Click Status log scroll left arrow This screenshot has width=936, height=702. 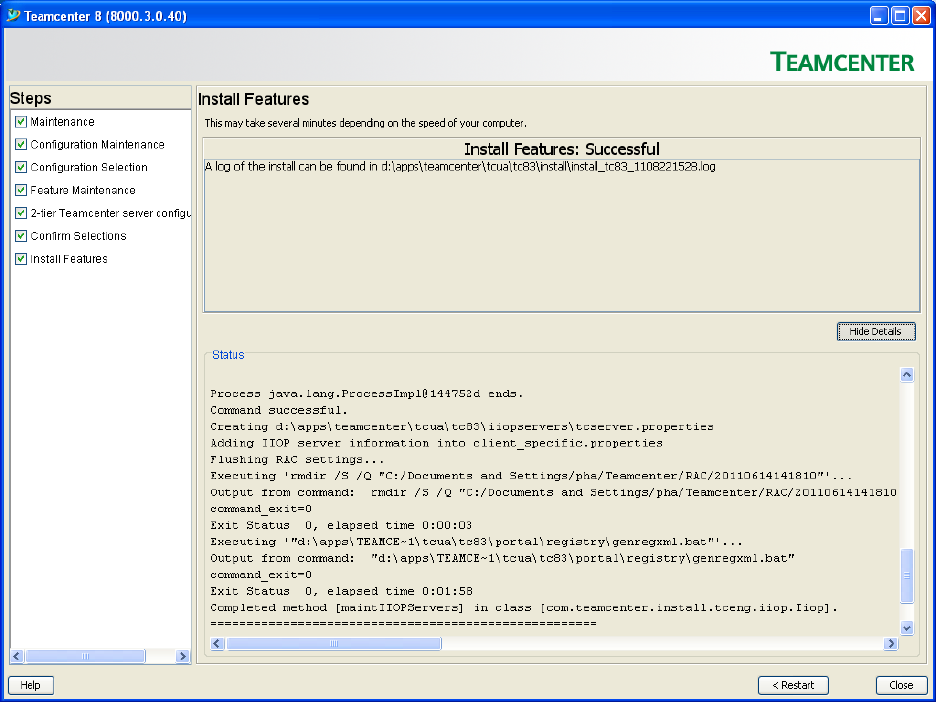(217, 644)
